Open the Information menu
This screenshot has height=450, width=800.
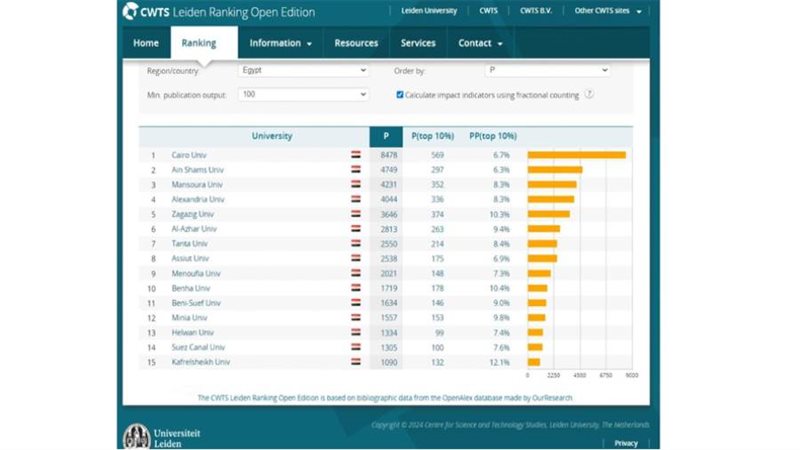click(x=280, y=43)
